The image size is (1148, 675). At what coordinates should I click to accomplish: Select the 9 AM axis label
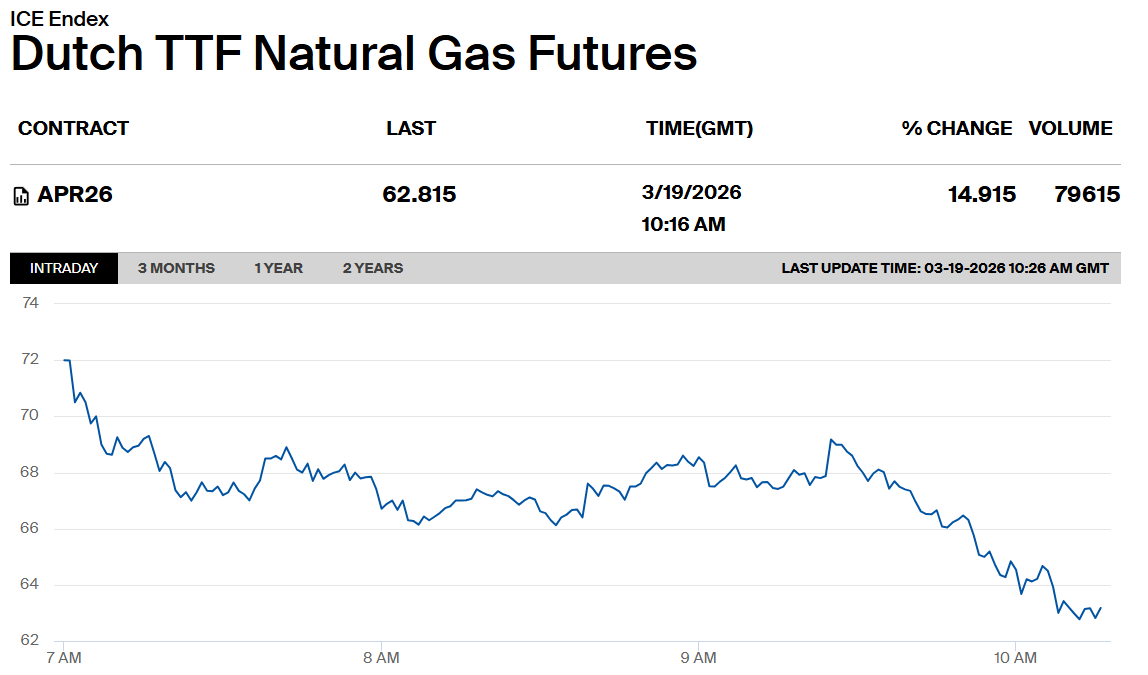point(697,658)
